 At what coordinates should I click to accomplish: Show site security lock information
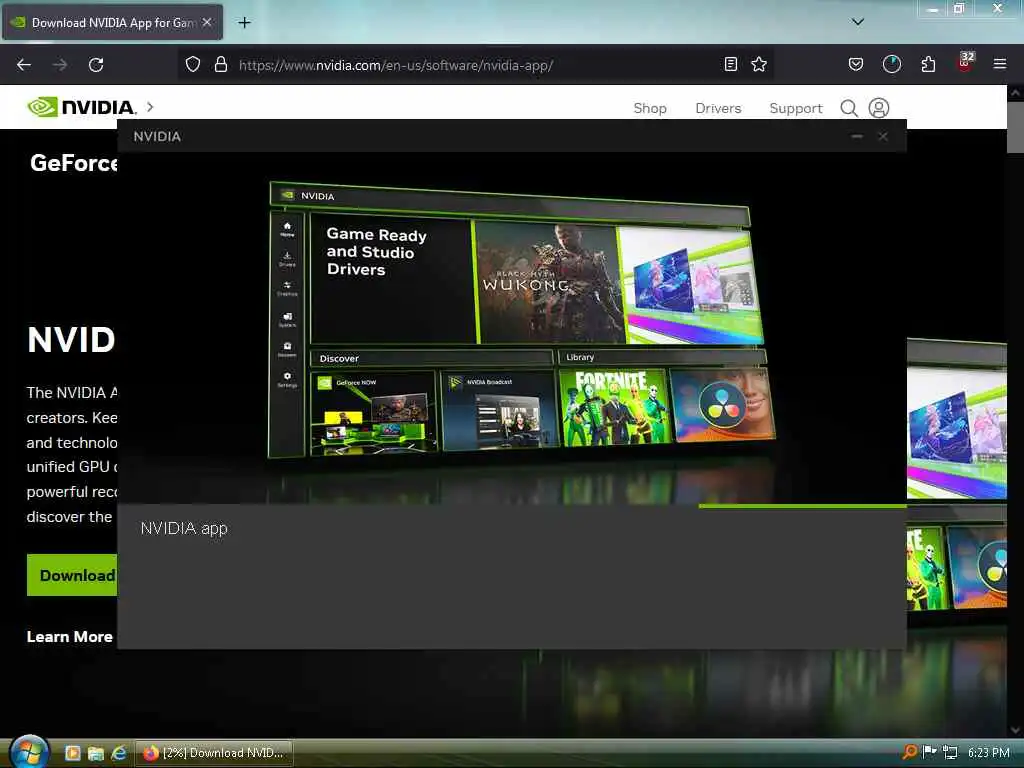click(x=221, y=65)
